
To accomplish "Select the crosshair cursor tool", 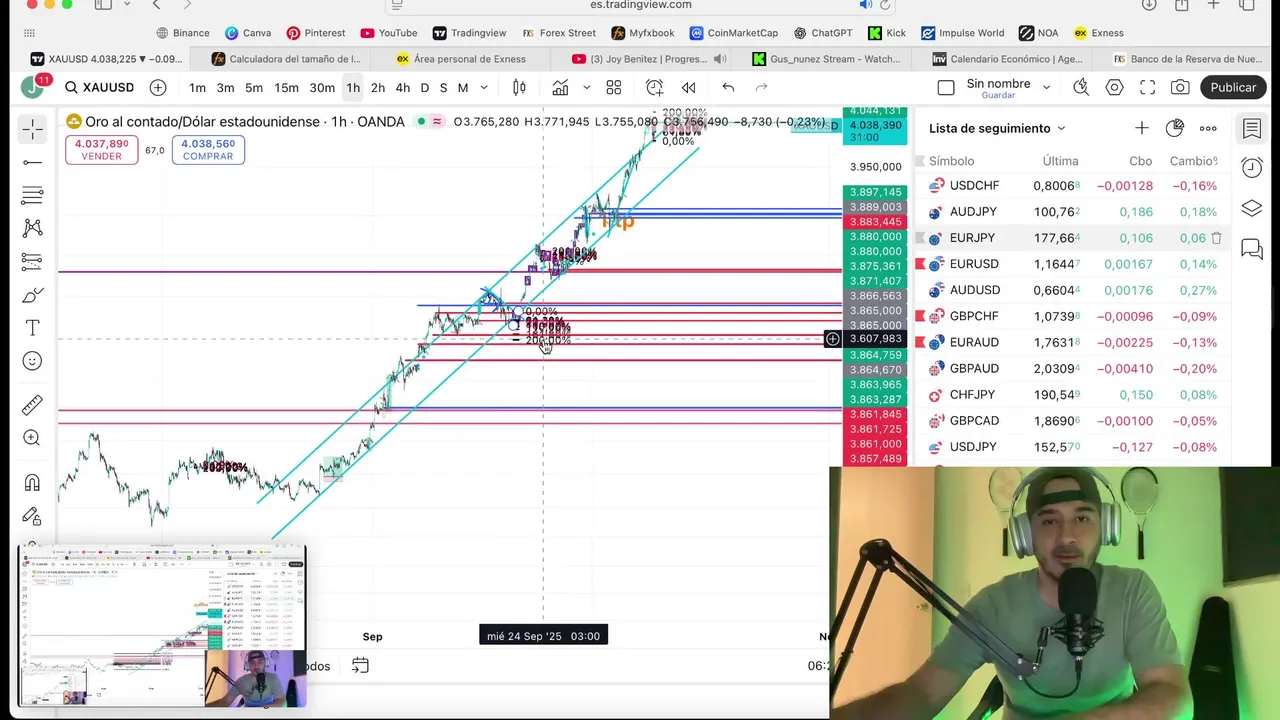I will click(x=32, y=129).
